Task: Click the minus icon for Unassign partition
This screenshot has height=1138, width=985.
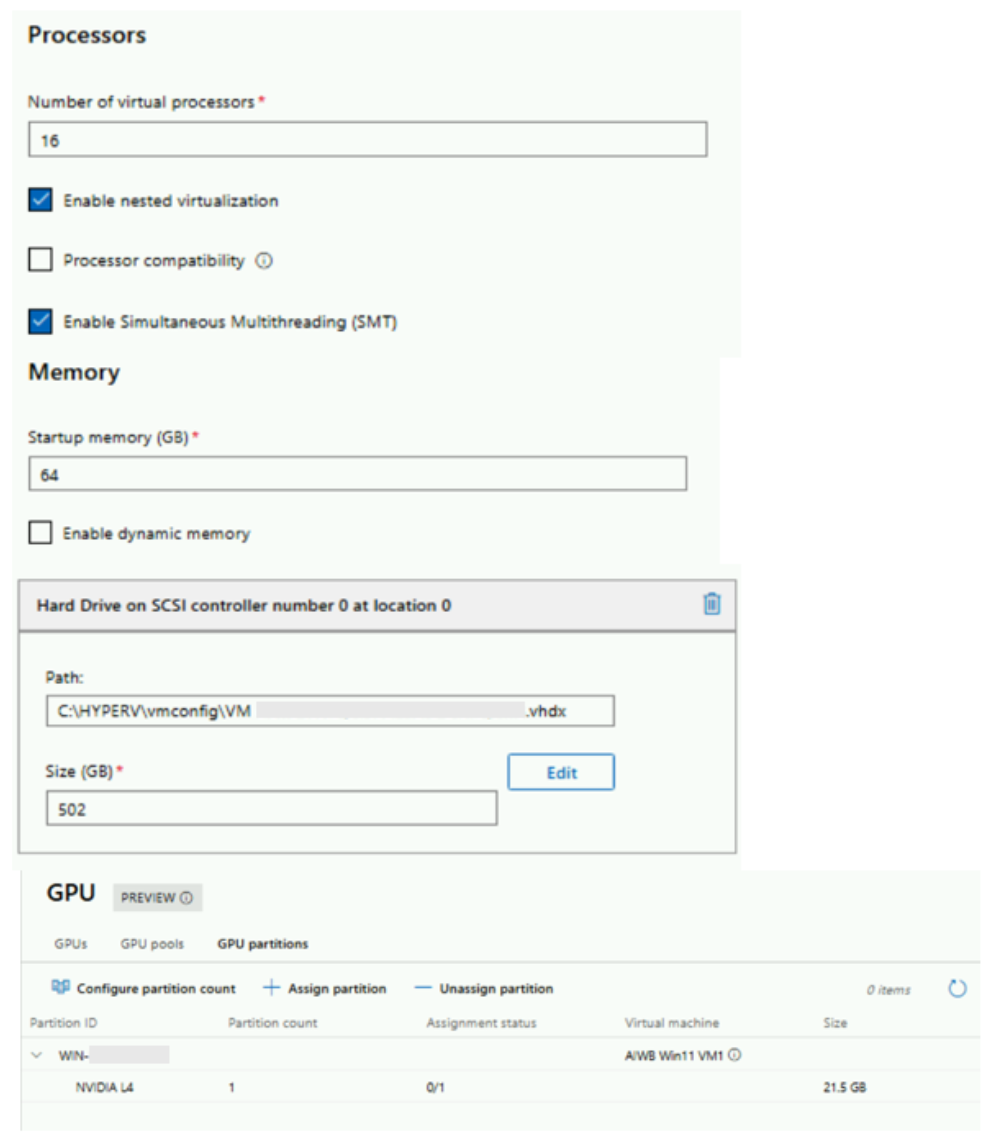Action: click(423, 988)
